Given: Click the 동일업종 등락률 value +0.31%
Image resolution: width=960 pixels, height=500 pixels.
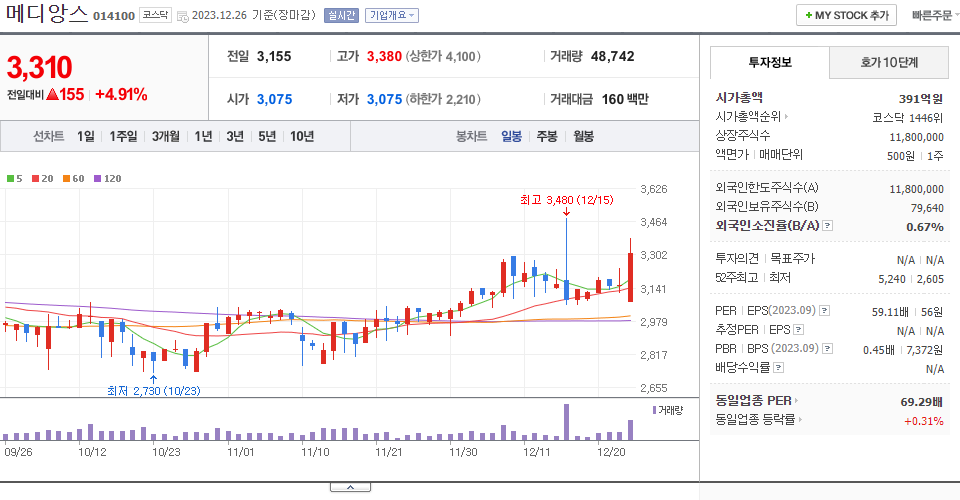Looking at the screenshot, I should (x=924, y=421).
